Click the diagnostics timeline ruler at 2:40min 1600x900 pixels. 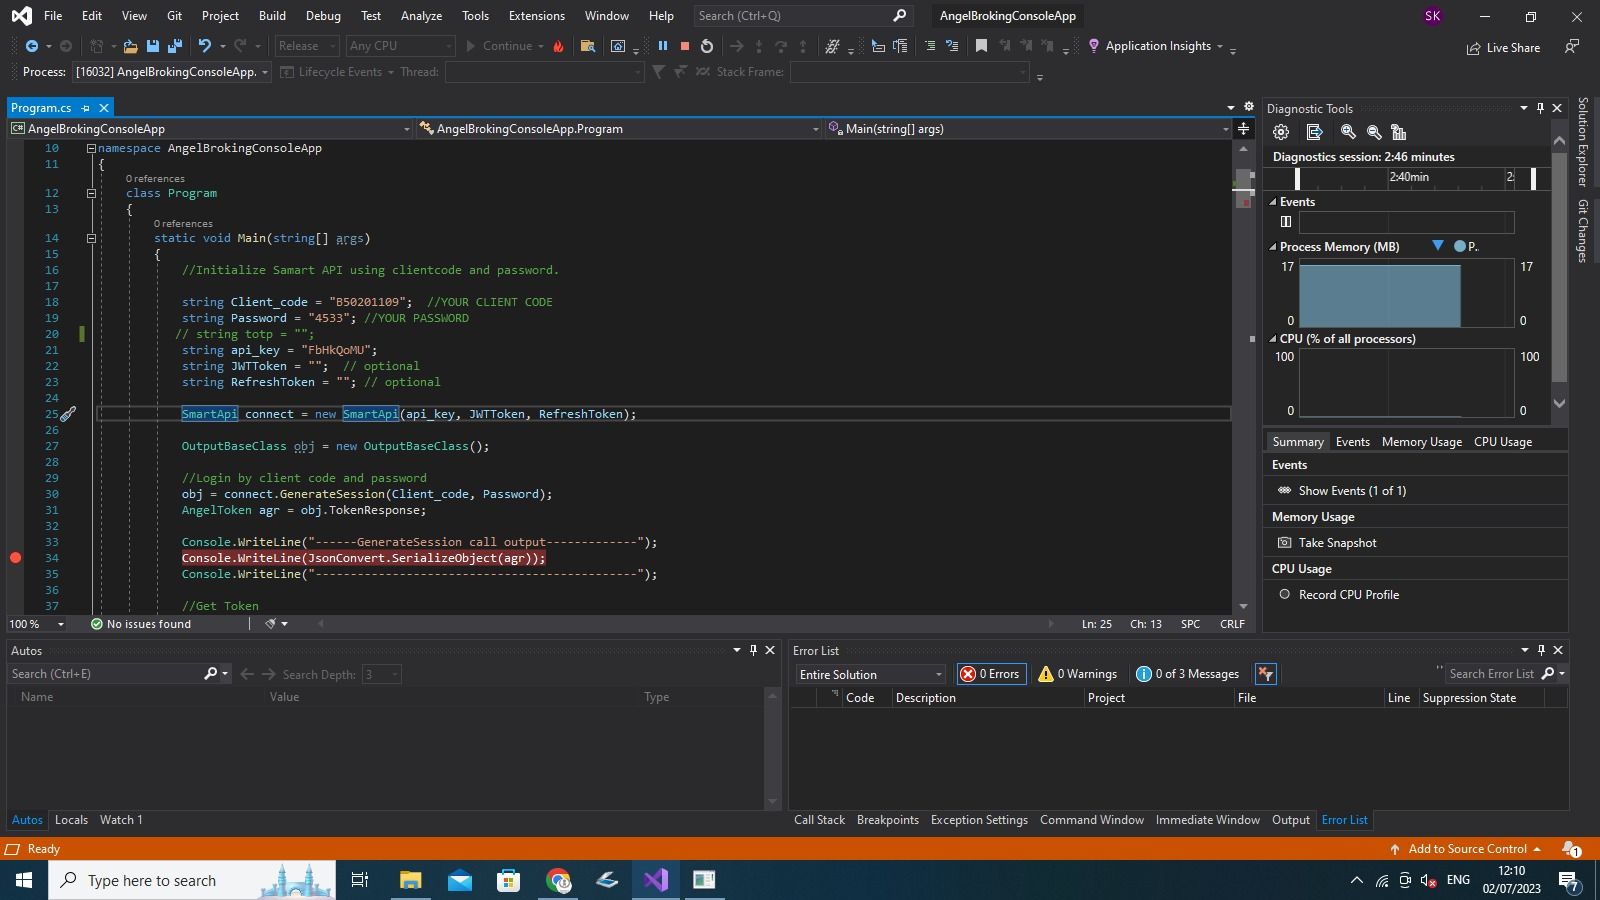(1409, 177)
